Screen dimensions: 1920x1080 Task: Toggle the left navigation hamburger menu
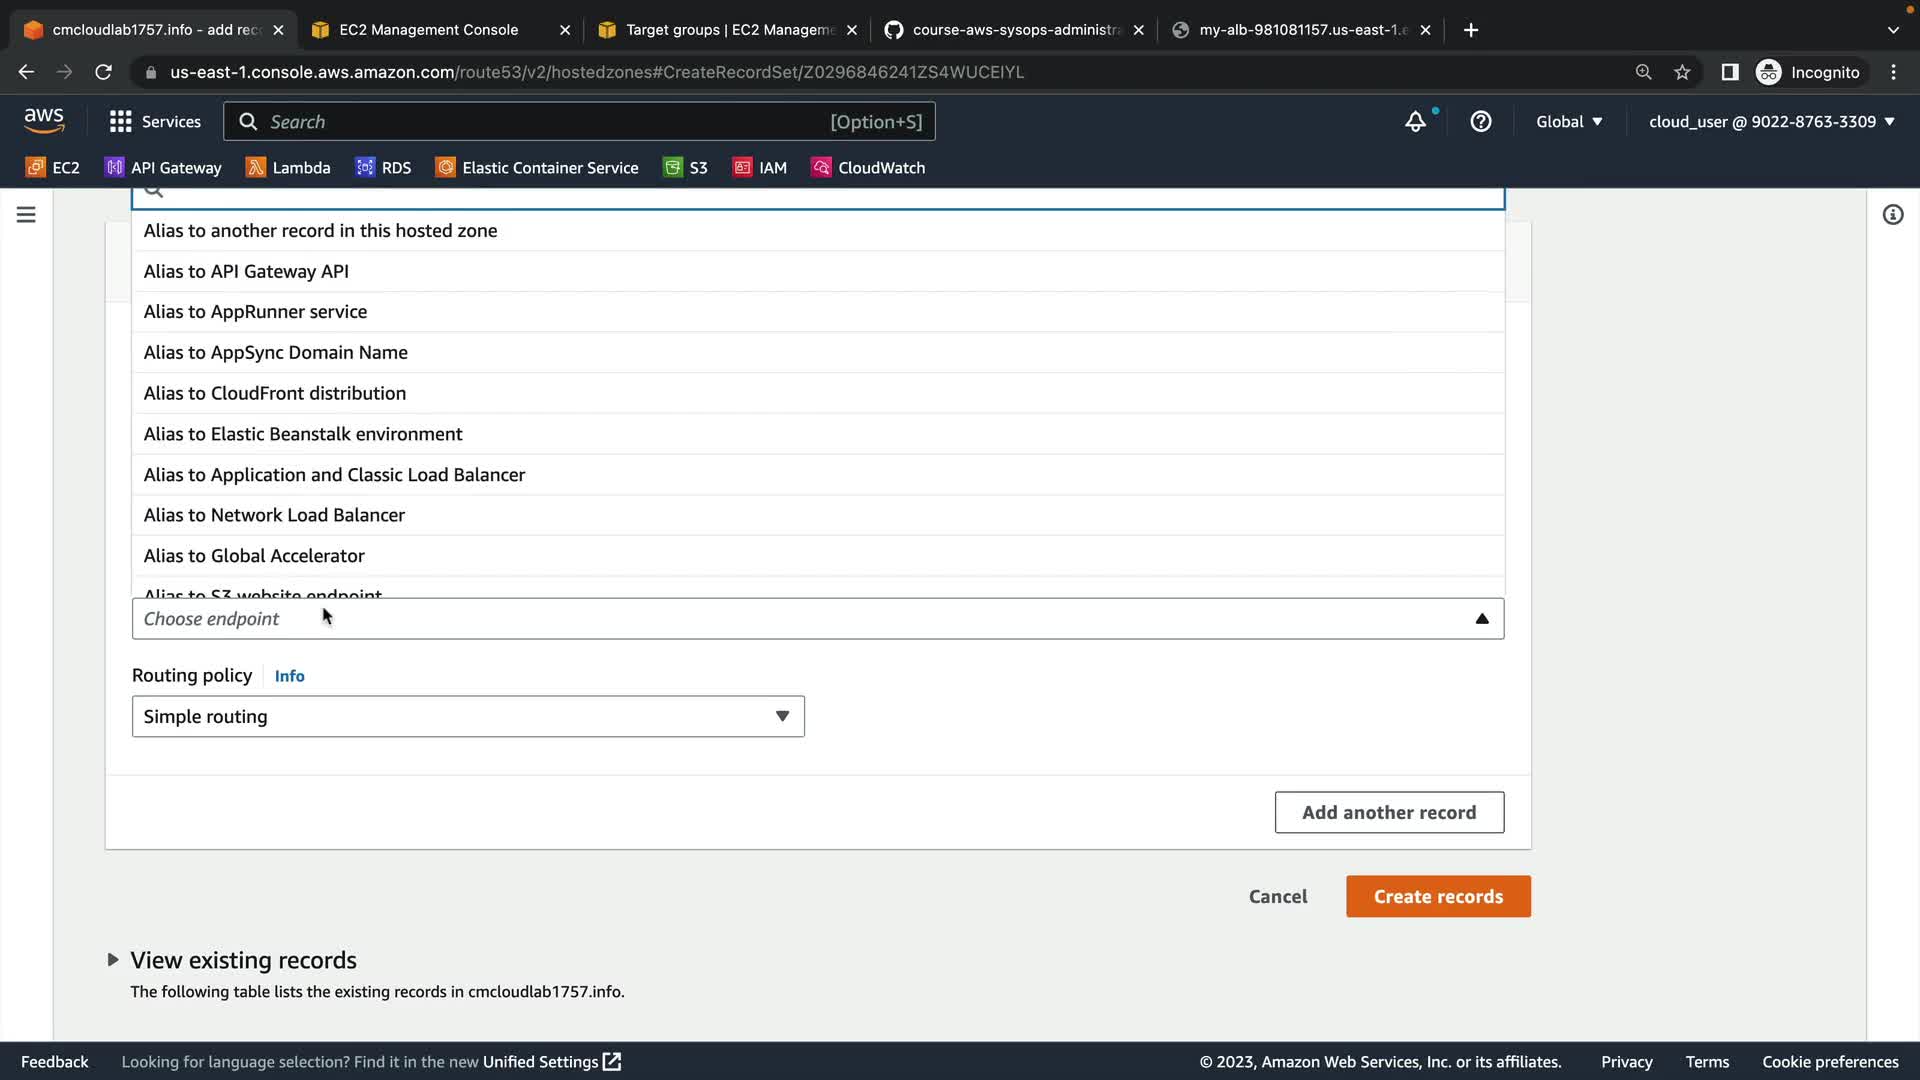[x=26, y=215]
